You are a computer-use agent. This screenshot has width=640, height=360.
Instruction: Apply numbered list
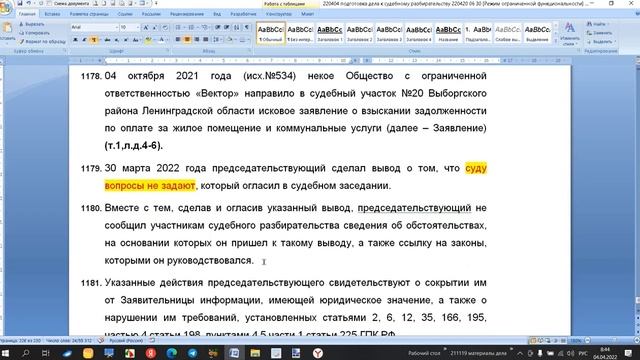(192, 27)
